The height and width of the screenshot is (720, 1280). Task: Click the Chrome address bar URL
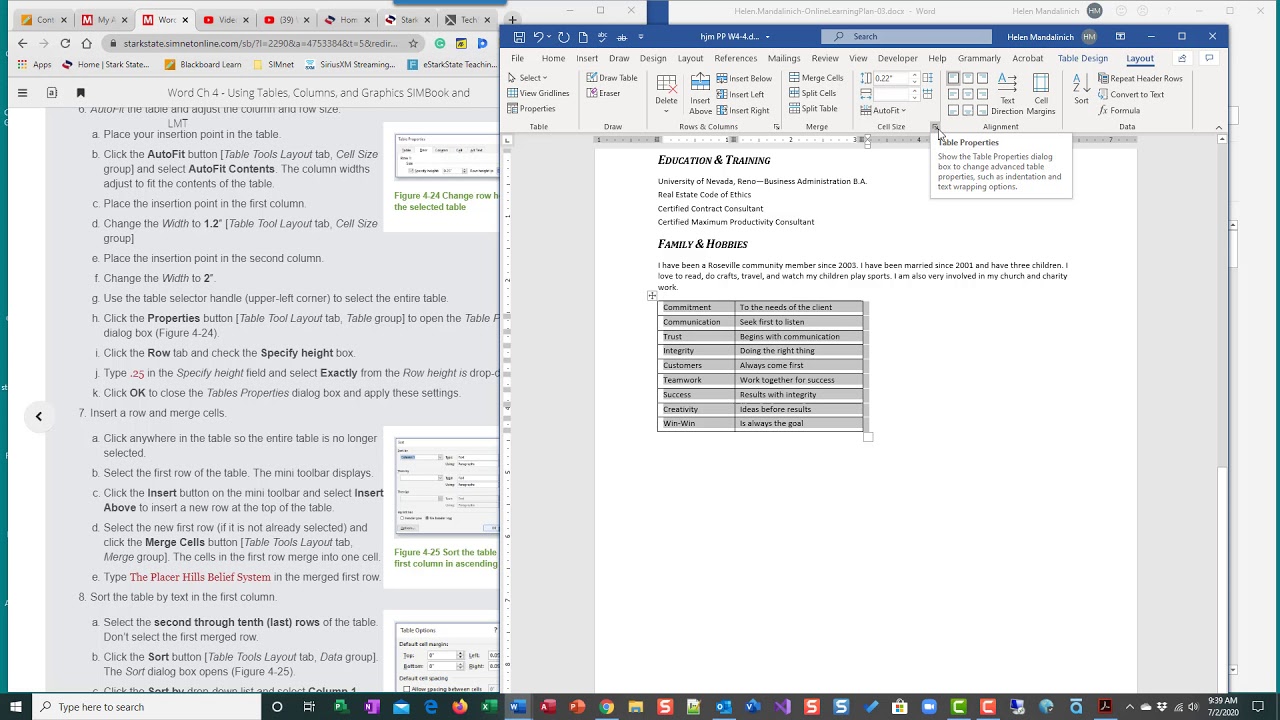[x=260, y=43]
